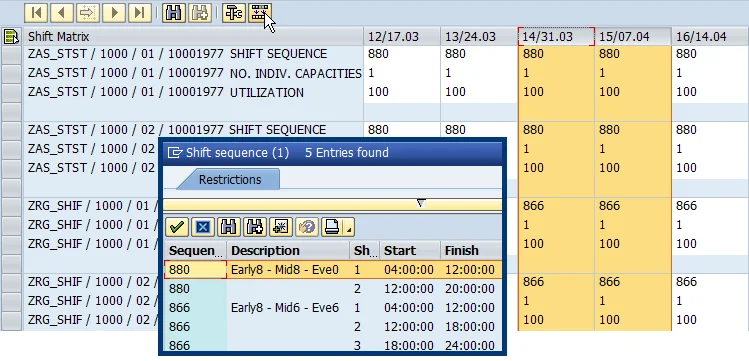Select row button for ZAS_STST 01 NO. INDIV. CAPACITIES

11,74
